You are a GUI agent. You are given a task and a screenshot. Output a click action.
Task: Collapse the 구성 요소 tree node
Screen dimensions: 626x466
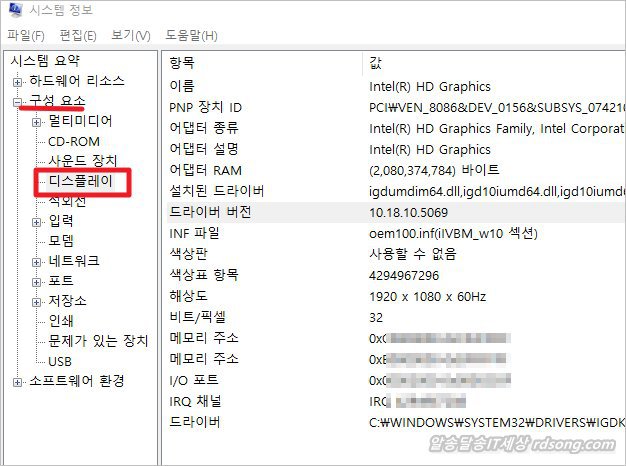(17, 102)
